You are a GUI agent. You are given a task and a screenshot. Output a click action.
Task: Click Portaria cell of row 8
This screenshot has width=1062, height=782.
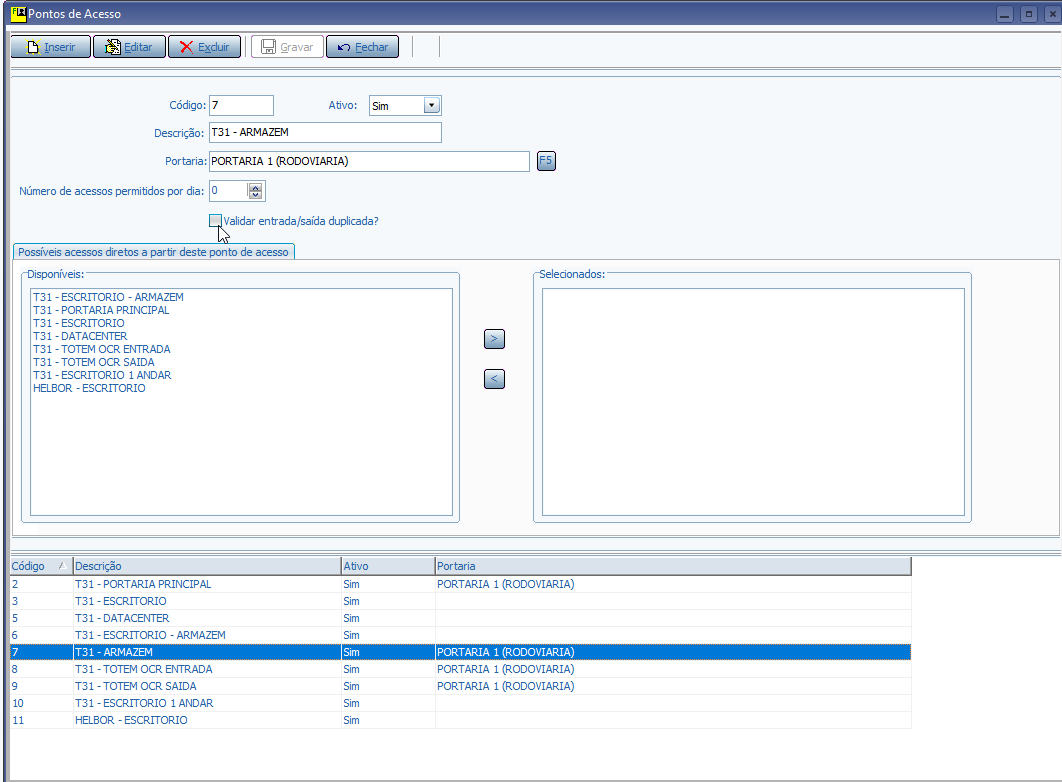(673, 669)
